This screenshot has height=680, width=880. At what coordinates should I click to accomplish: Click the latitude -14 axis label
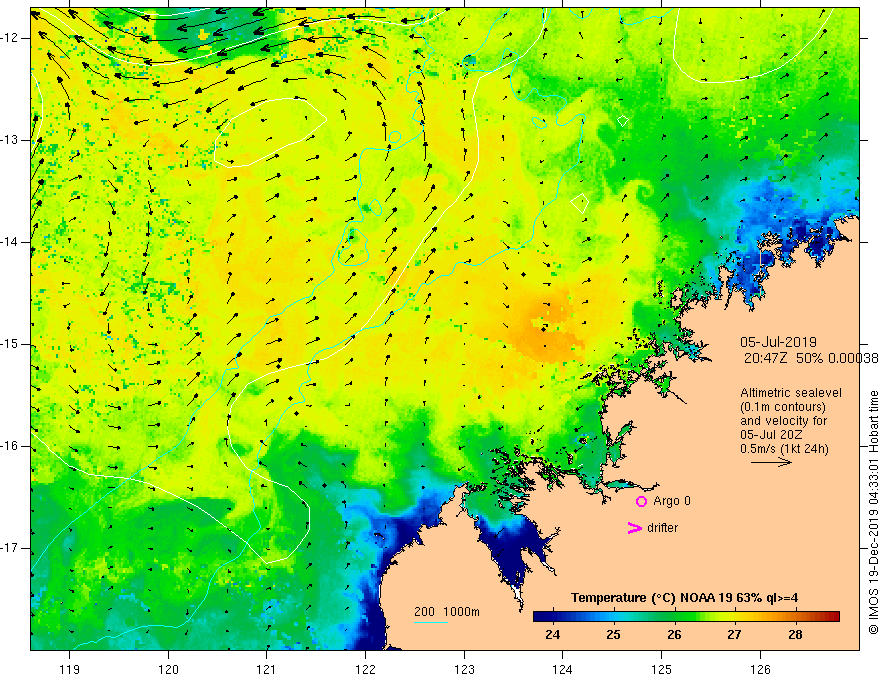click(12, 242)
